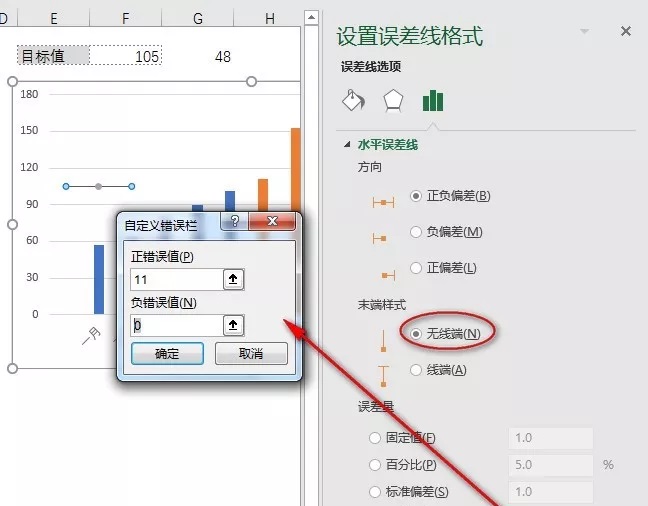648x506 pixels.
Task: Choose 线端 end style
Action: point(417,370)
